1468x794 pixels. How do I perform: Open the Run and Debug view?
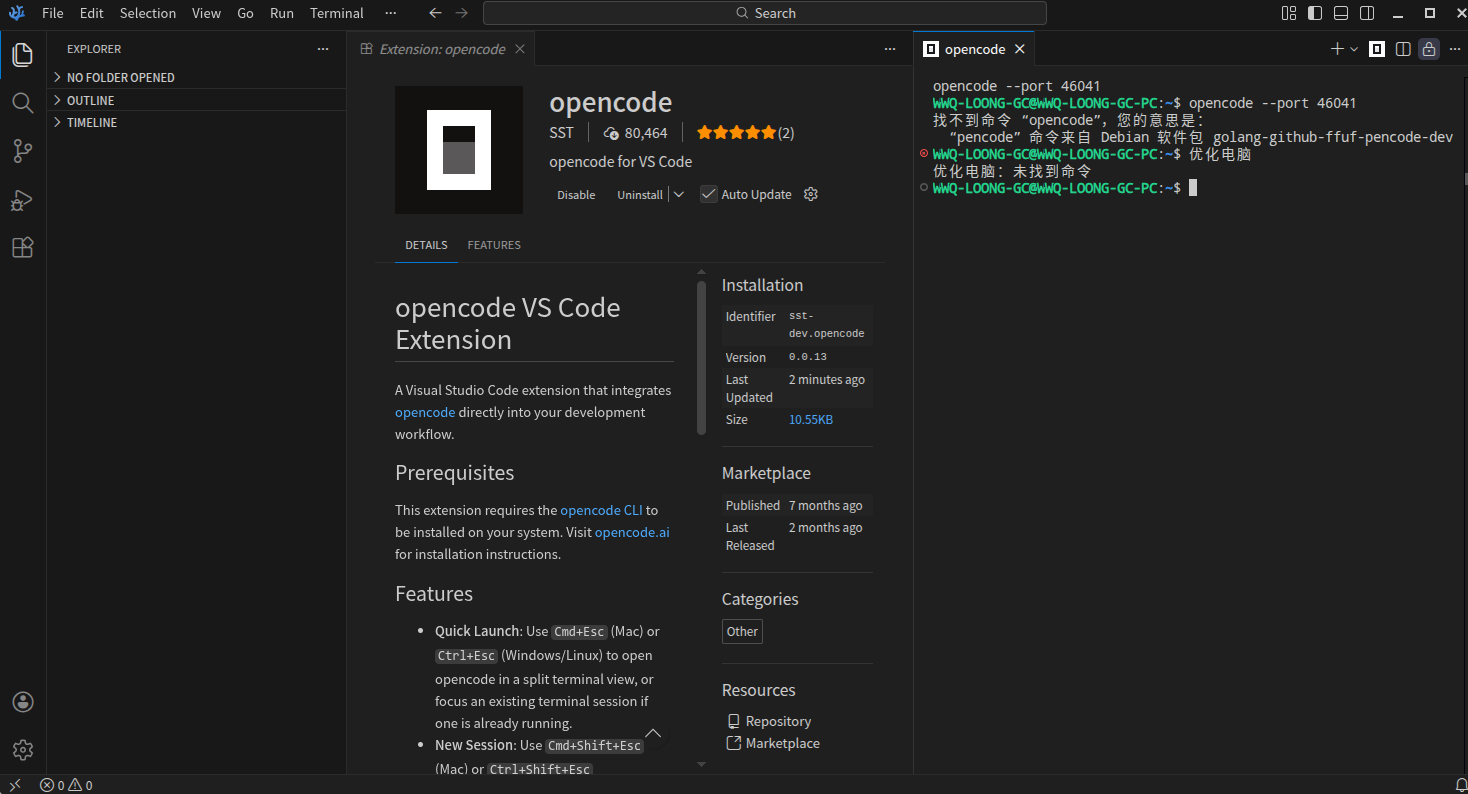pyautogui.click(x=22, y=200)
